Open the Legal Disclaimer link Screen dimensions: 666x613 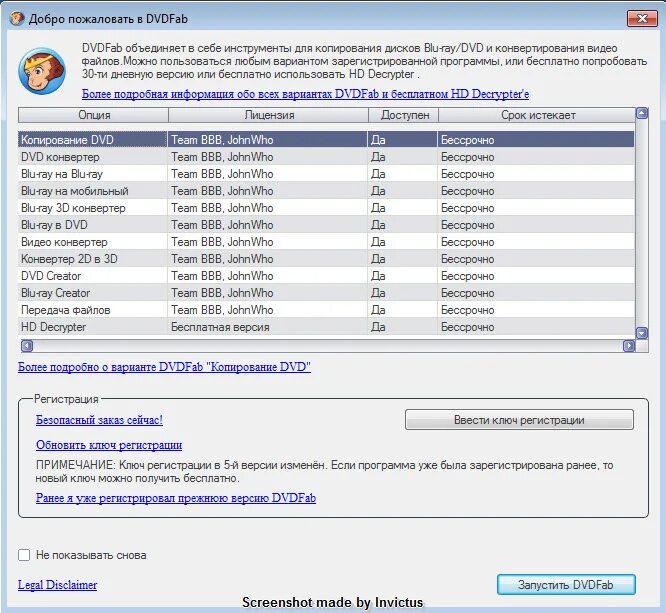57,585
